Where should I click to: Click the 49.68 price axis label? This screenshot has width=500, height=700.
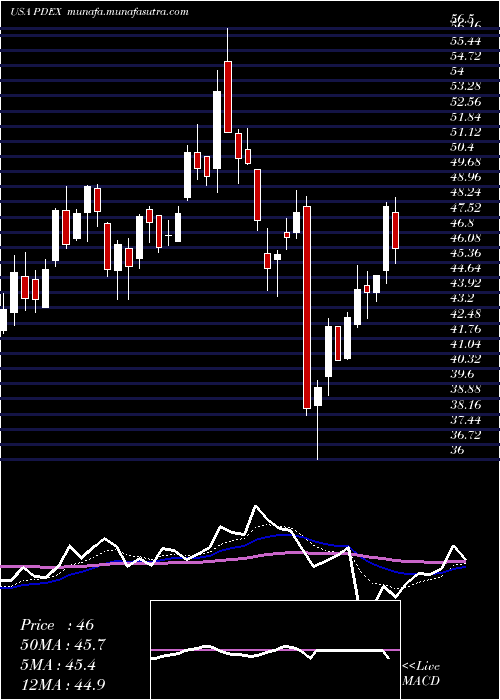[466, 162]
